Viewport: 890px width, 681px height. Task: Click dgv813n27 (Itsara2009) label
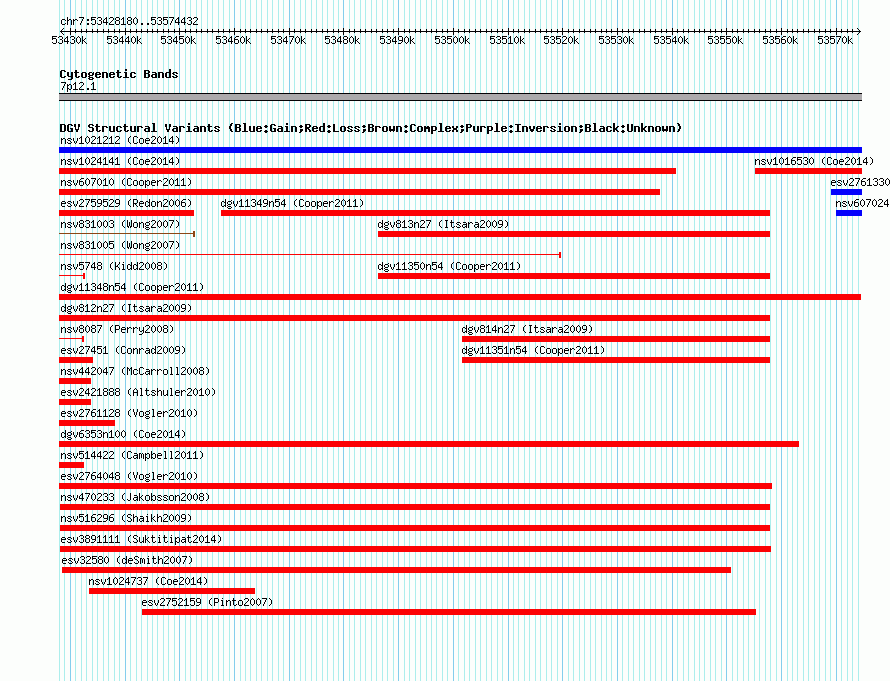pos(443,224)
